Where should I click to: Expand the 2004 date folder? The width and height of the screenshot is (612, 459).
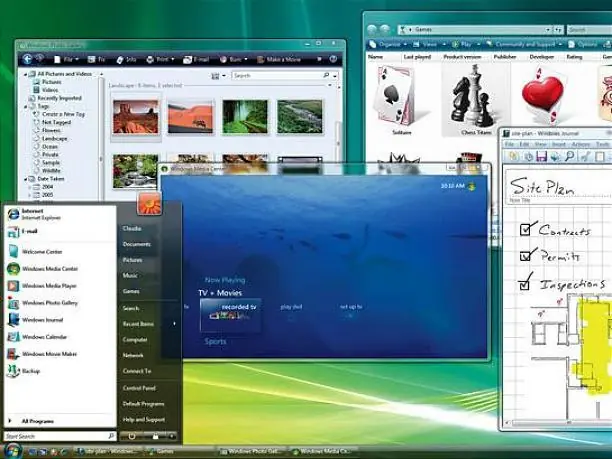[29, 187]
